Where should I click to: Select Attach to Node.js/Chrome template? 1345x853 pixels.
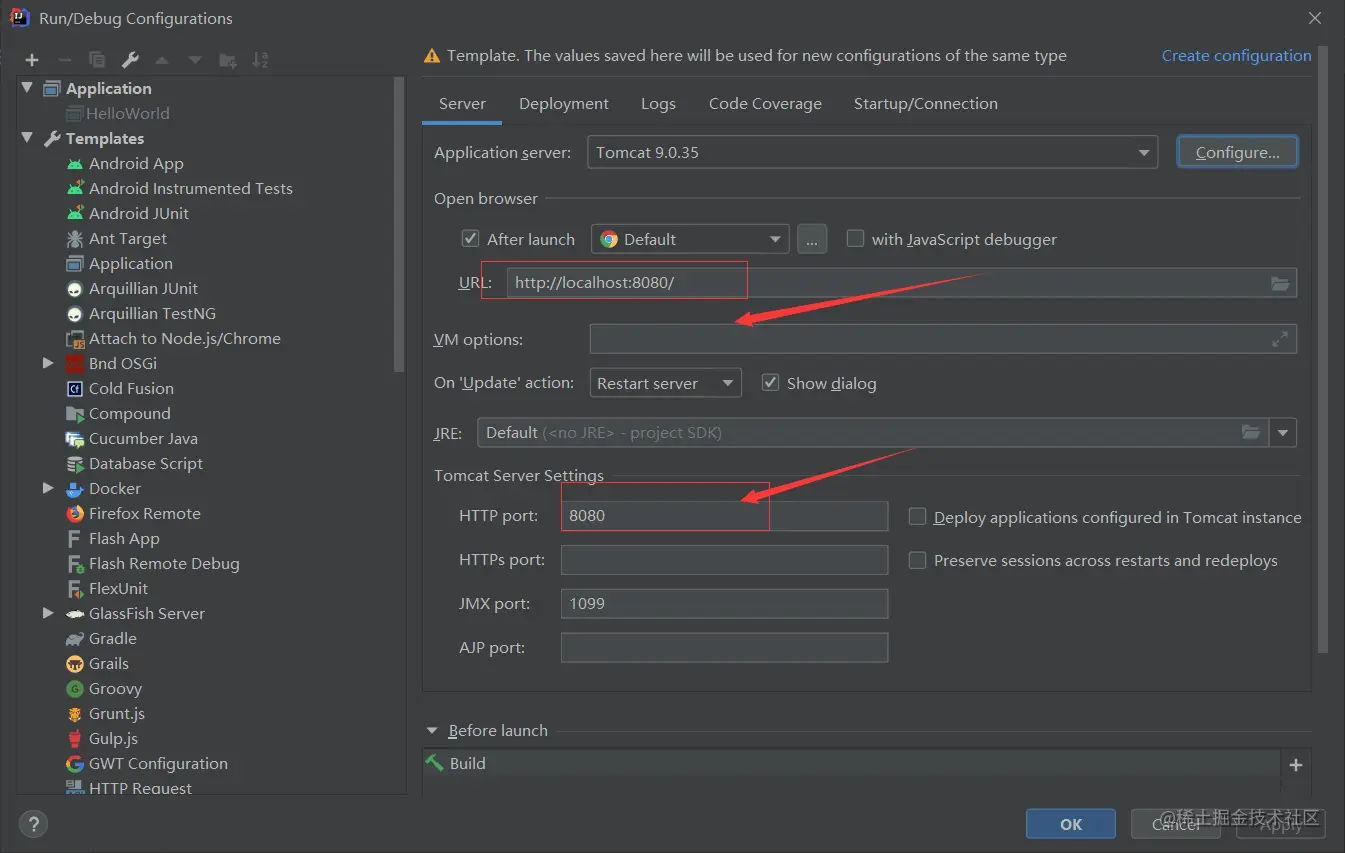[x=184, y=338]
